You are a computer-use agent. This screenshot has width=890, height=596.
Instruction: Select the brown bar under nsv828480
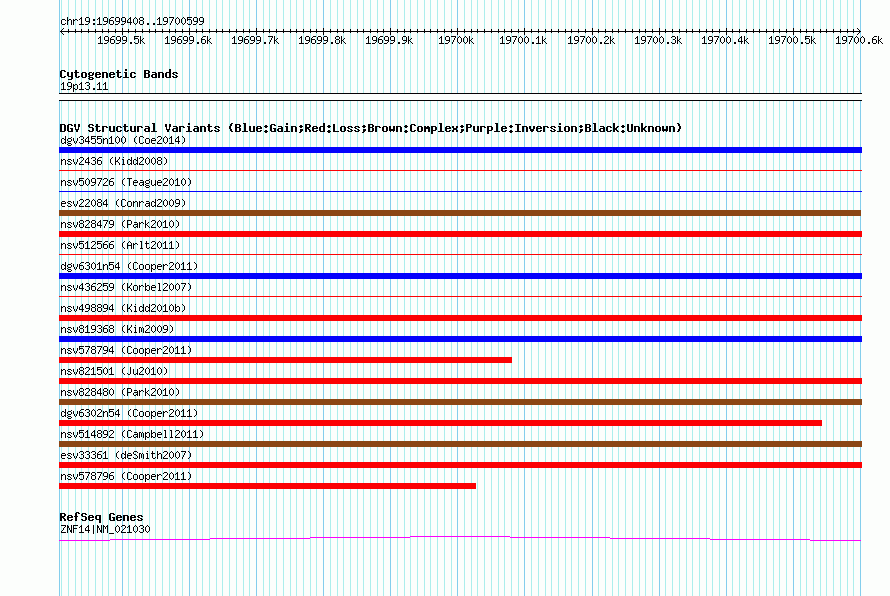[460, 402]
